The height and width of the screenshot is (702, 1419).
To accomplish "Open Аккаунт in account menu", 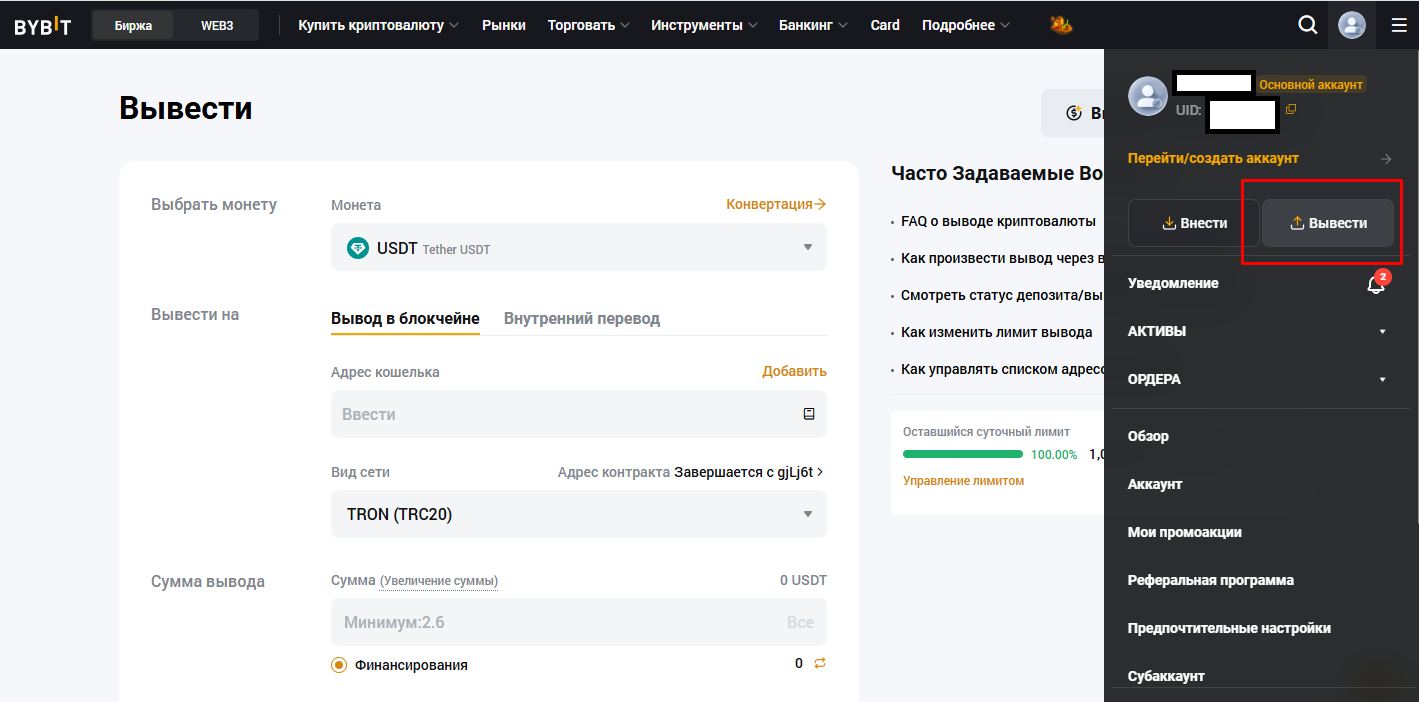I will click(x=1155, y=484).
